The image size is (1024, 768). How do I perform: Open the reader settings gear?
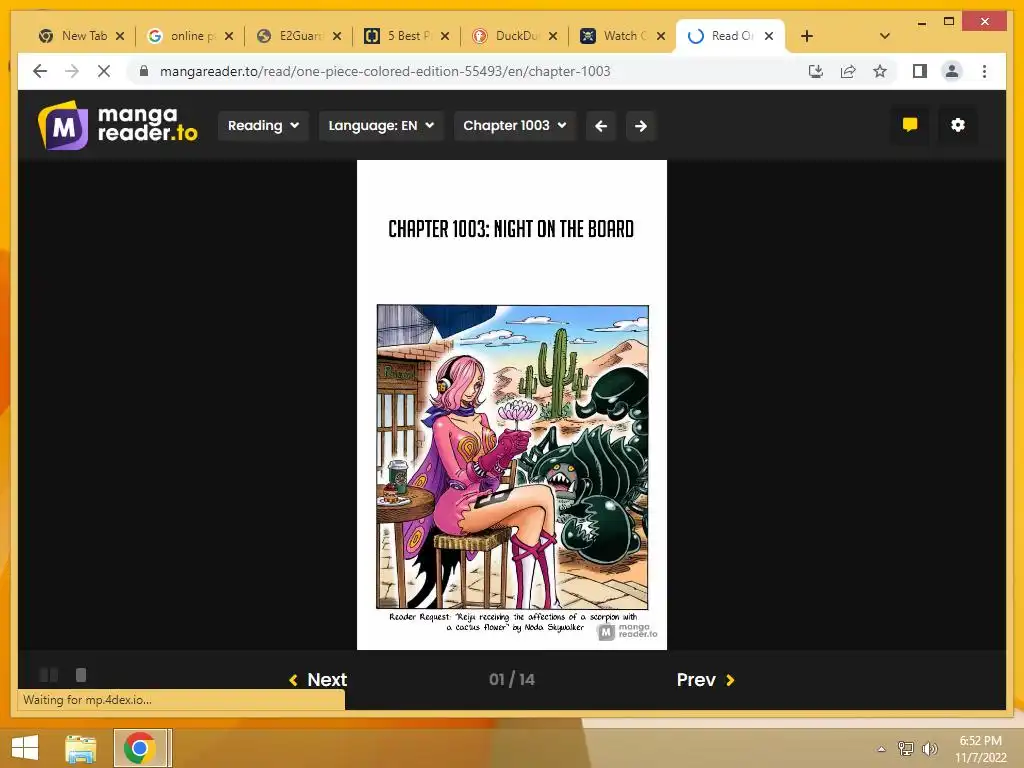pyautogui.click(x=957, y=125)
